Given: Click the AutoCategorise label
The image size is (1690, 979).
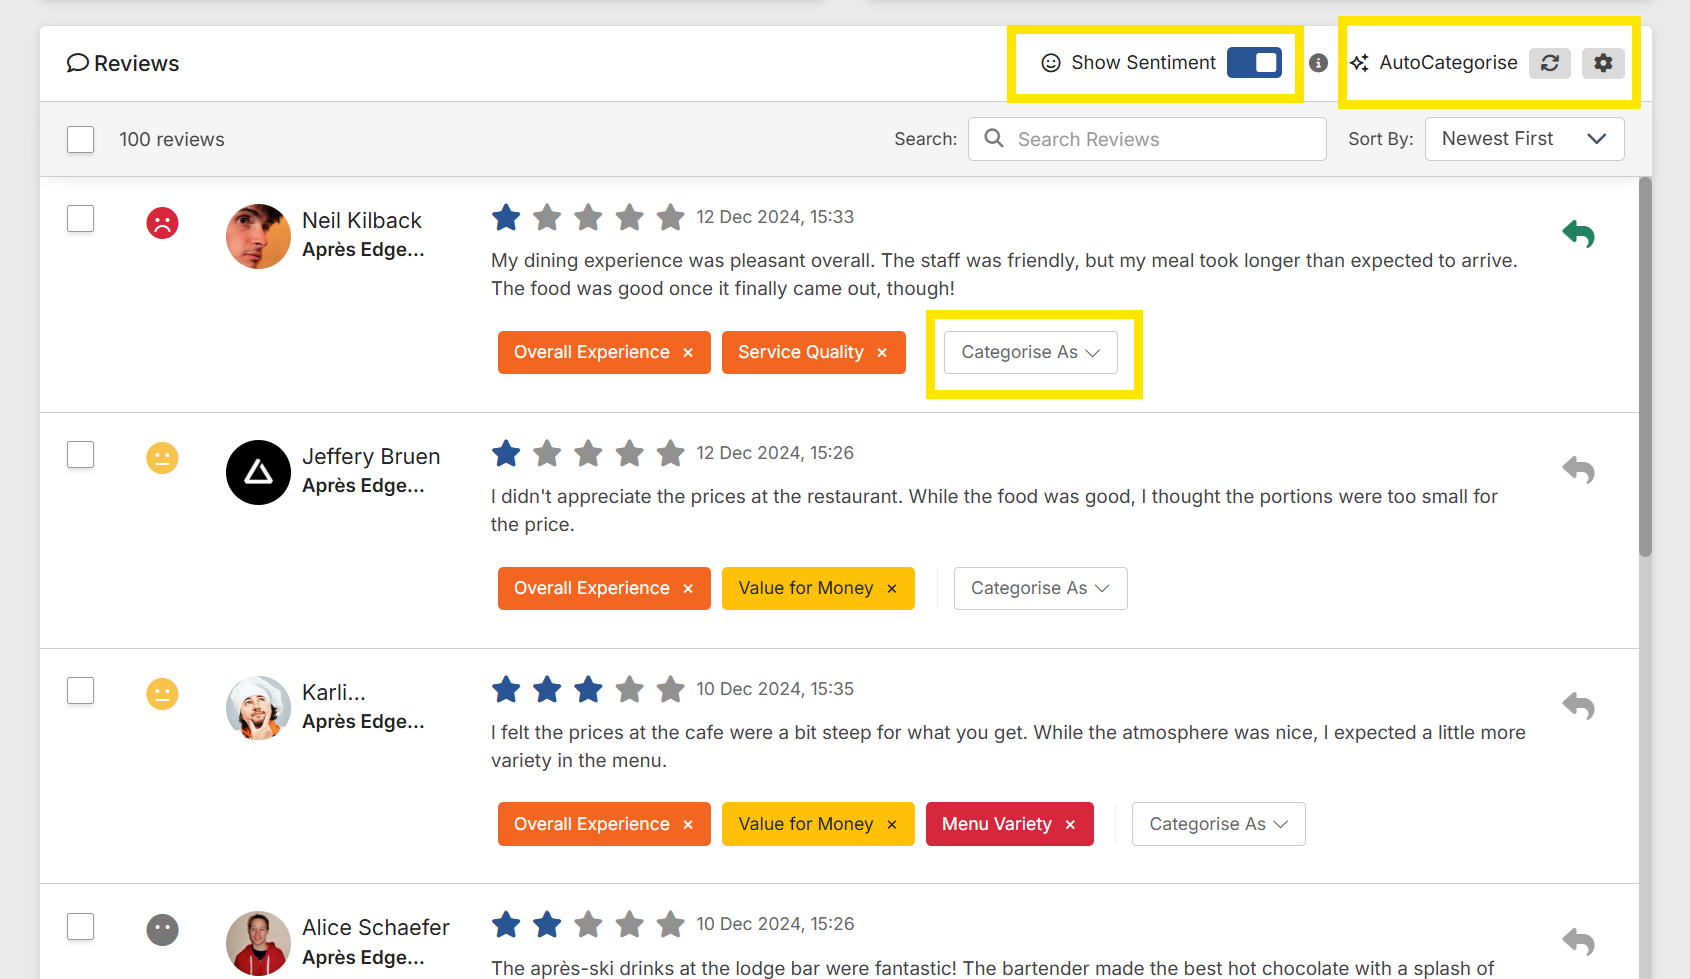Looking at the screenshot, I should point(1447,63).
